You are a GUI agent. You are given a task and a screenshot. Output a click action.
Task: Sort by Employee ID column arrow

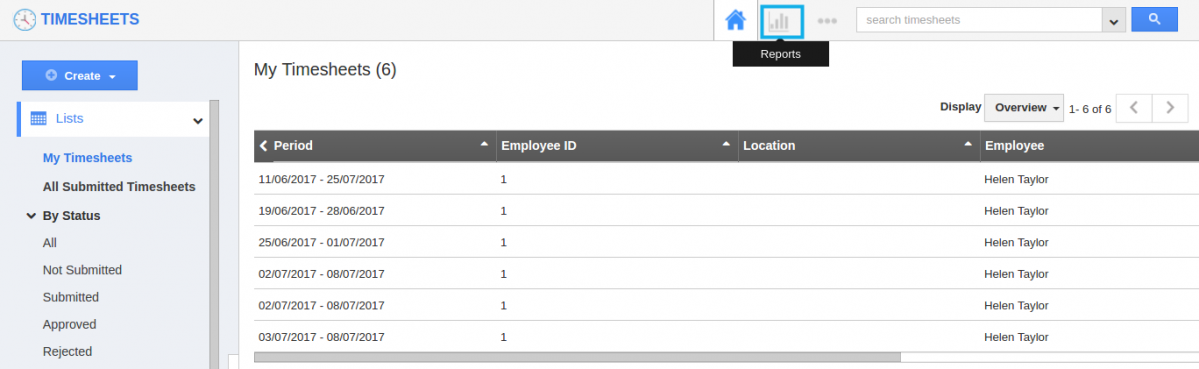click(x=726, y=144)
